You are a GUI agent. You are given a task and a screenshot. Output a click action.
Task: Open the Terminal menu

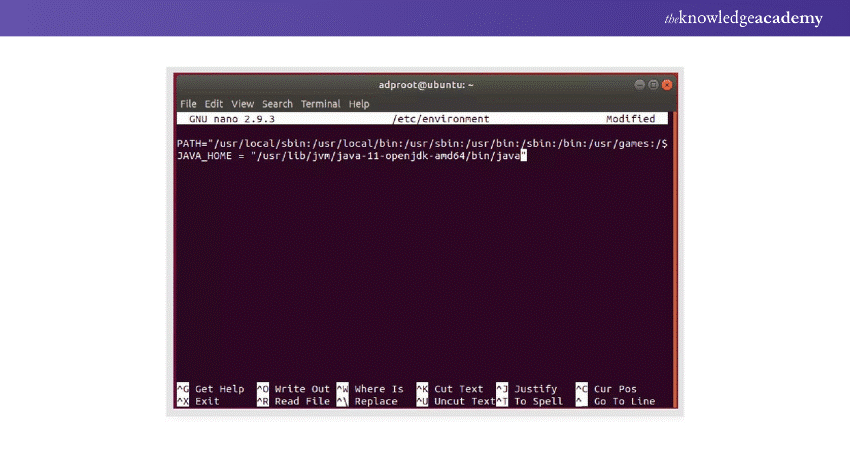(x=320, y=104)
